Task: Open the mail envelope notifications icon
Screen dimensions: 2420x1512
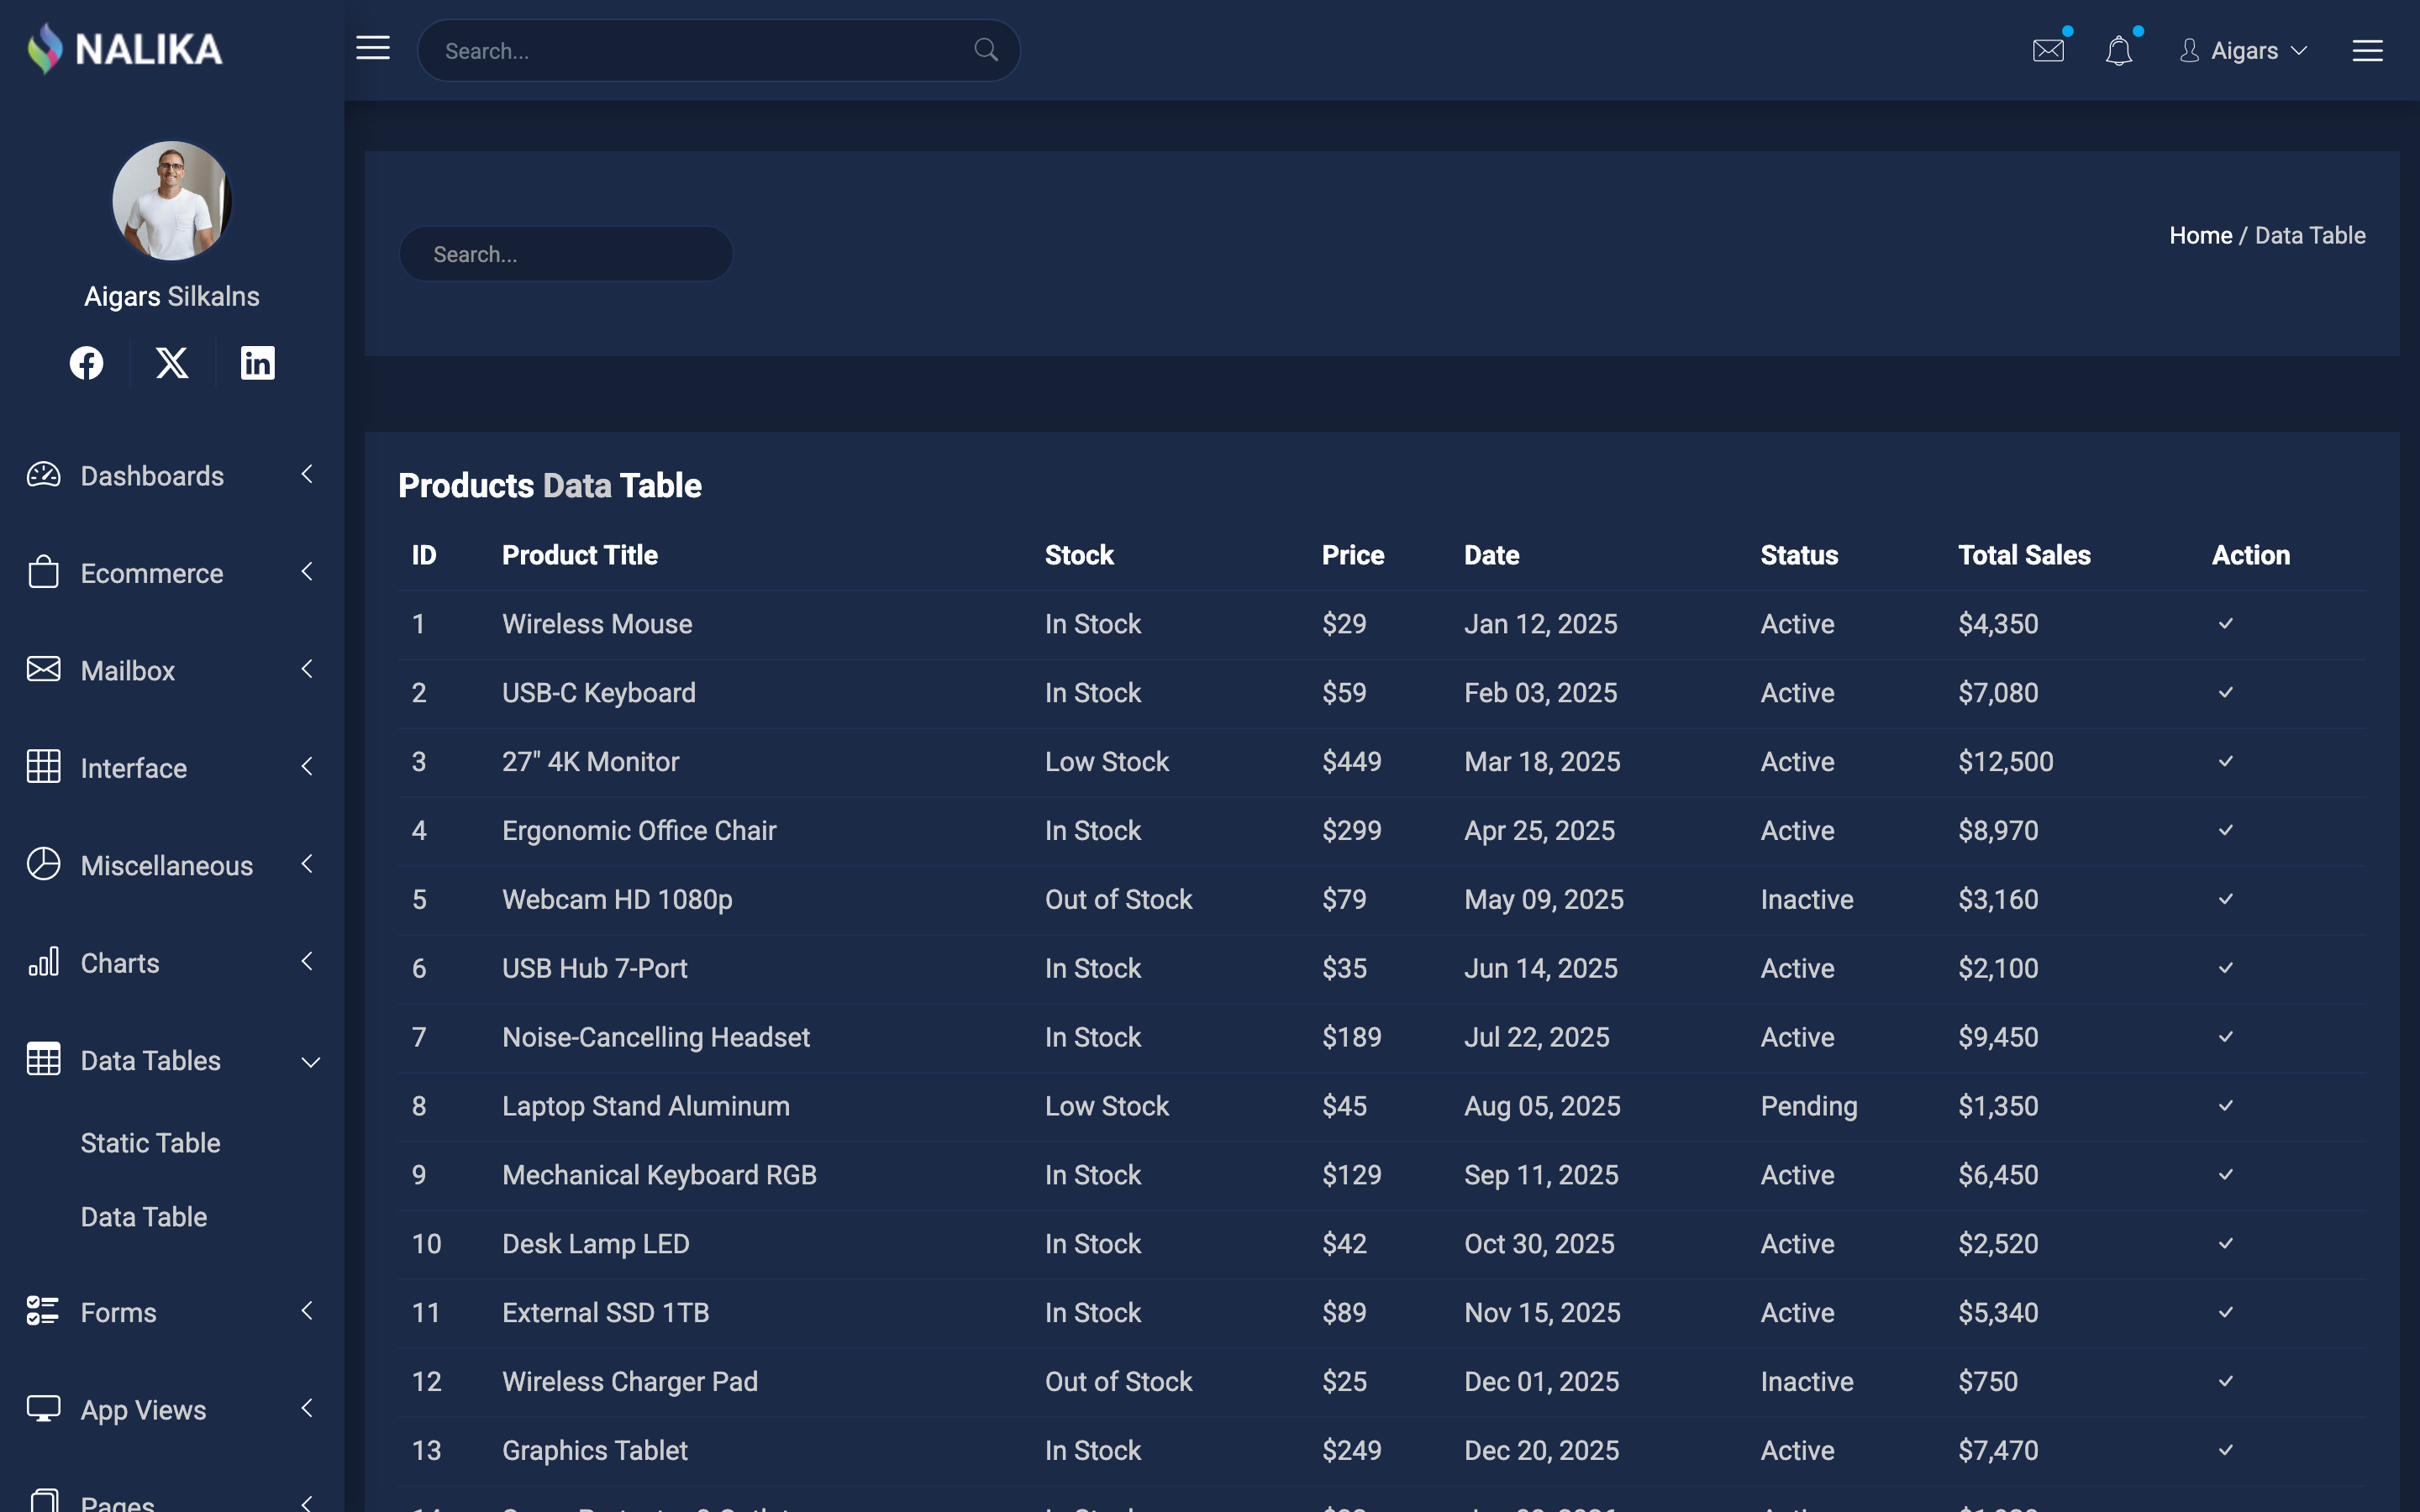Action: (2048, 50)
